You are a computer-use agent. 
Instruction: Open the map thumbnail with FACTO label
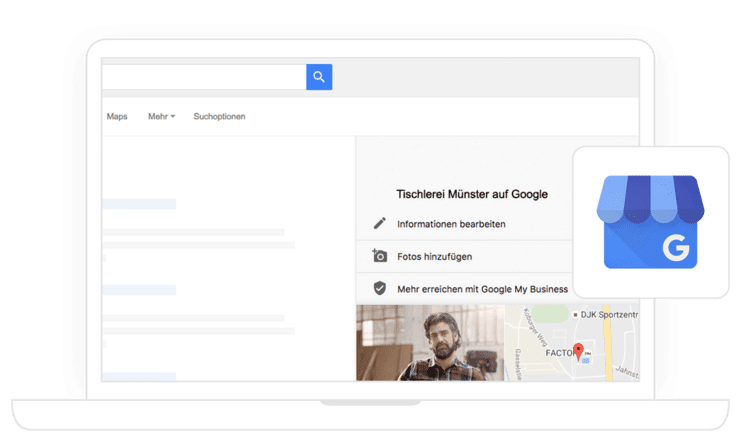click(572, 343)
